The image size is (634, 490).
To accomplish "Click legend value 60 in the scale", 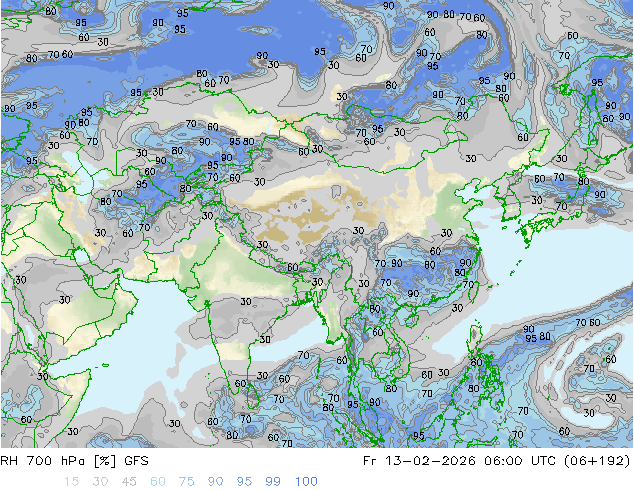I will [x=158, y=482].
